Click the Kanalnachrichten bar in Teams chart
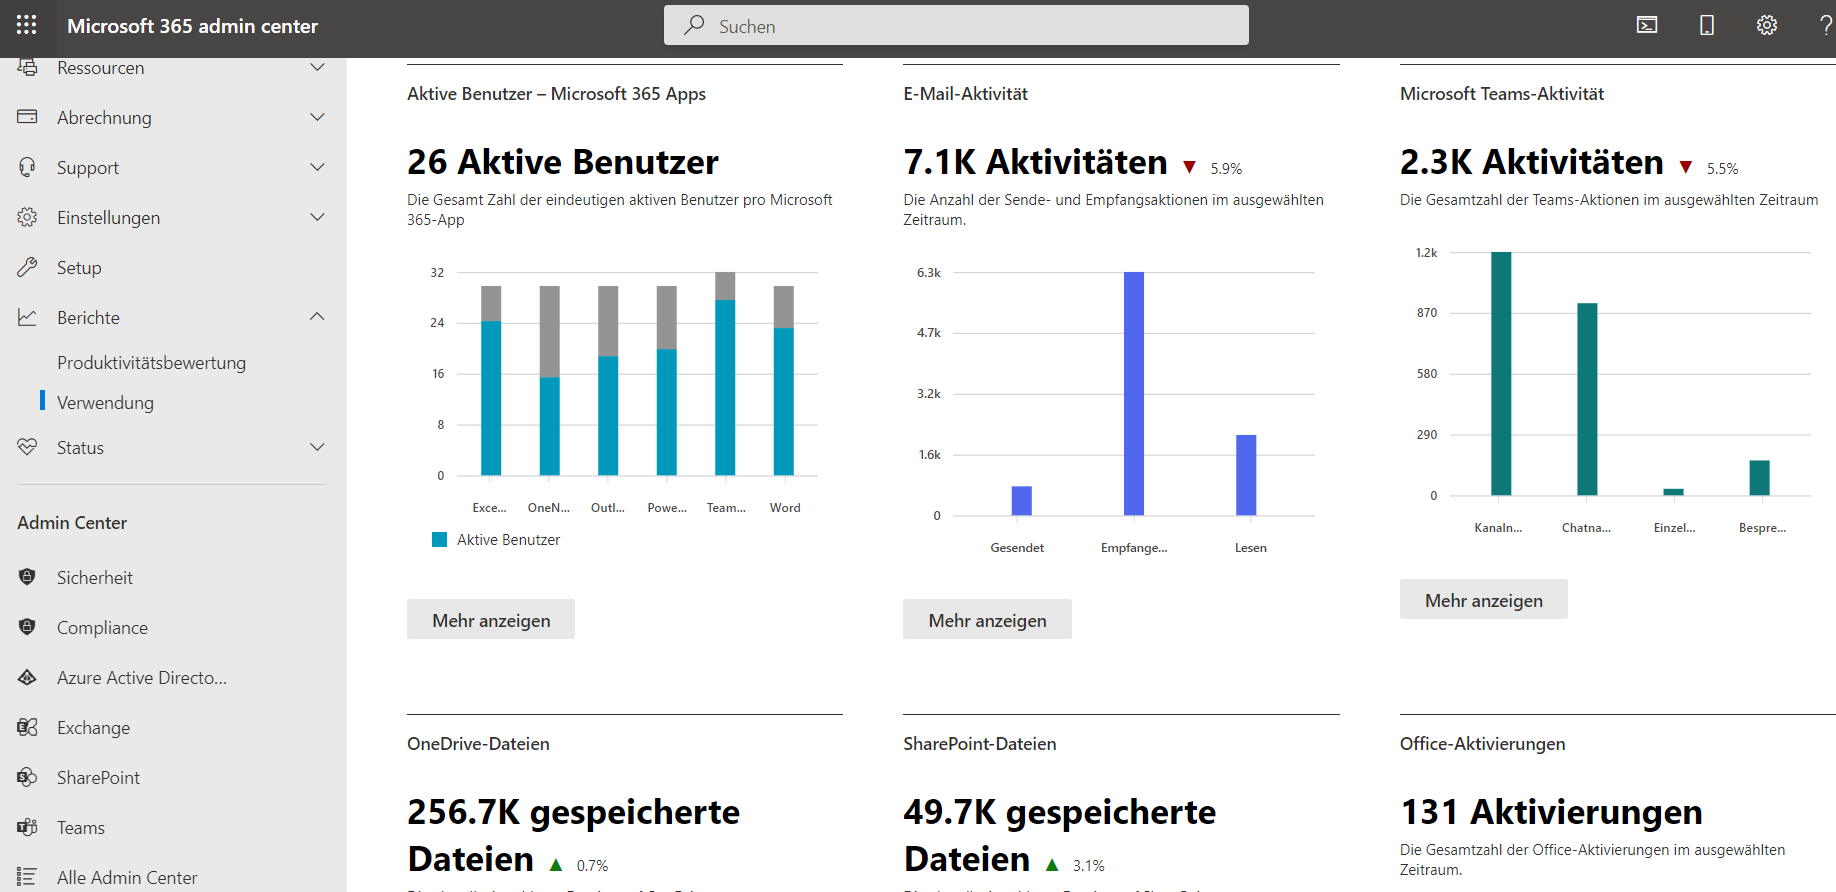This screenshot has width=1836, height=892. coord(1501,374)
